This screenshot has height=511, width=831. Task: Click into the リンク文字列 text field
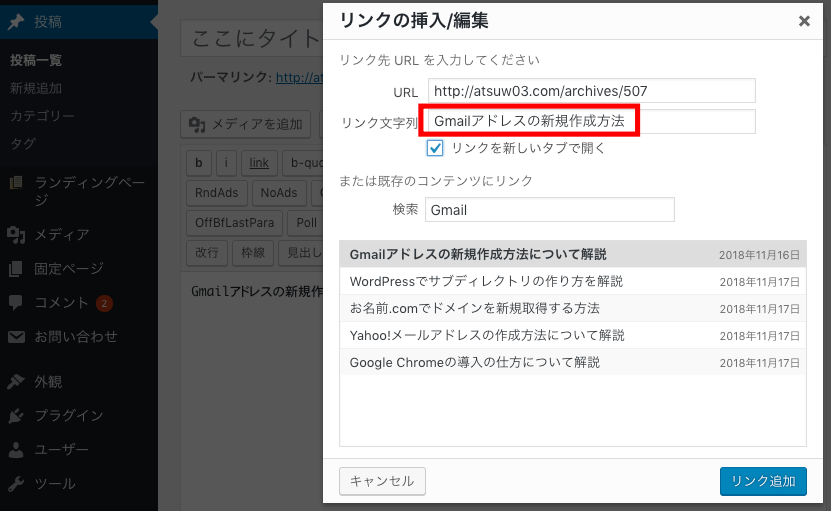pos(591,121)
